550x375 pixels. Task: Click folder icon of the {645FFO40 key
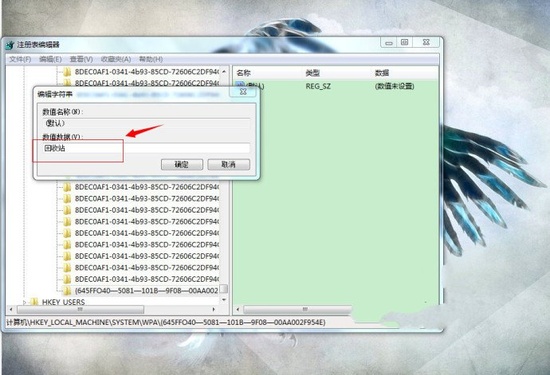pyautogui.click(x=67, y=290)
